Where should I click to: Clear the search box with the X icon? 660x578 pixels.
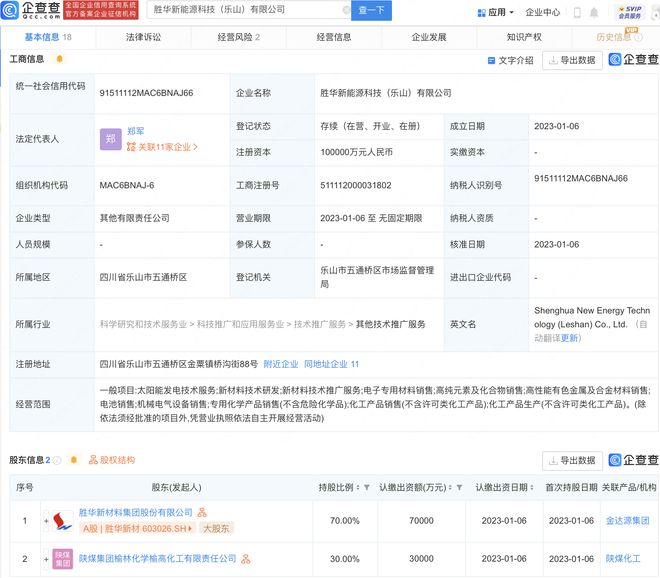pos(346,10)
